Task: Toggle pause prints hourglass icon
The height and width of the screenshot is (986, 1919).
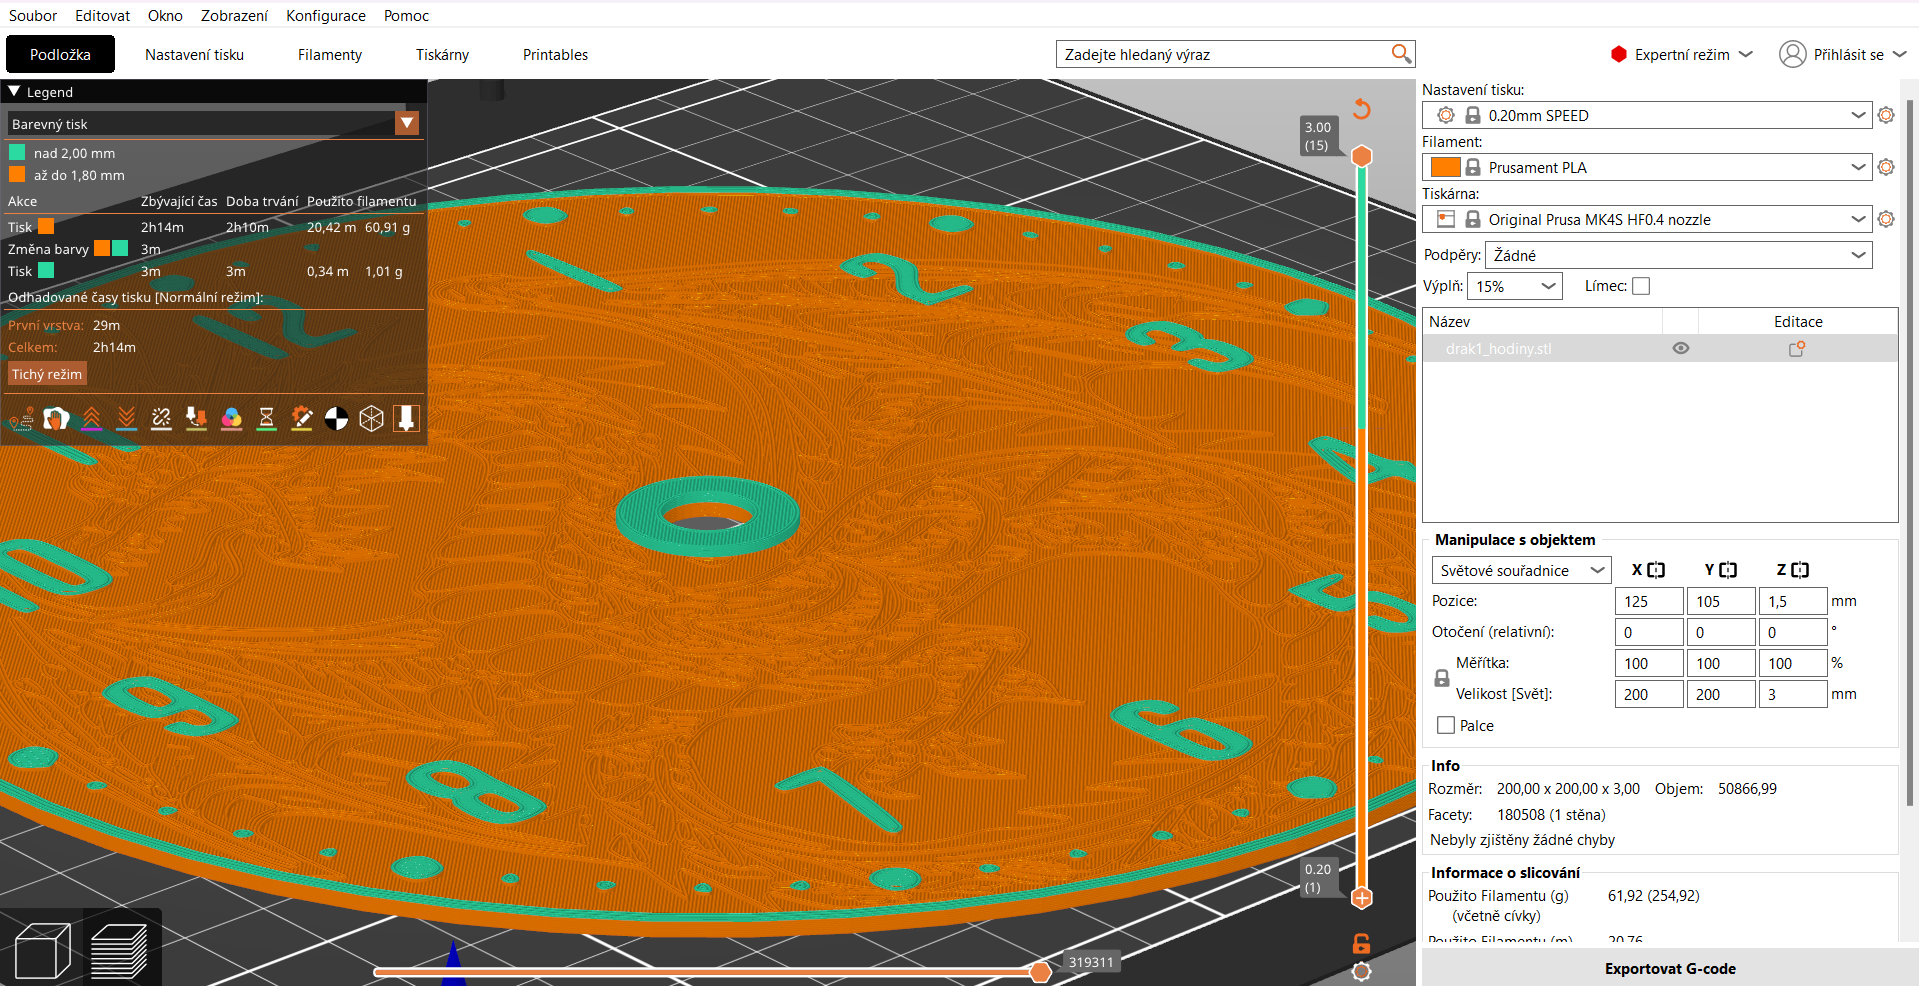Action: [266, 419]
